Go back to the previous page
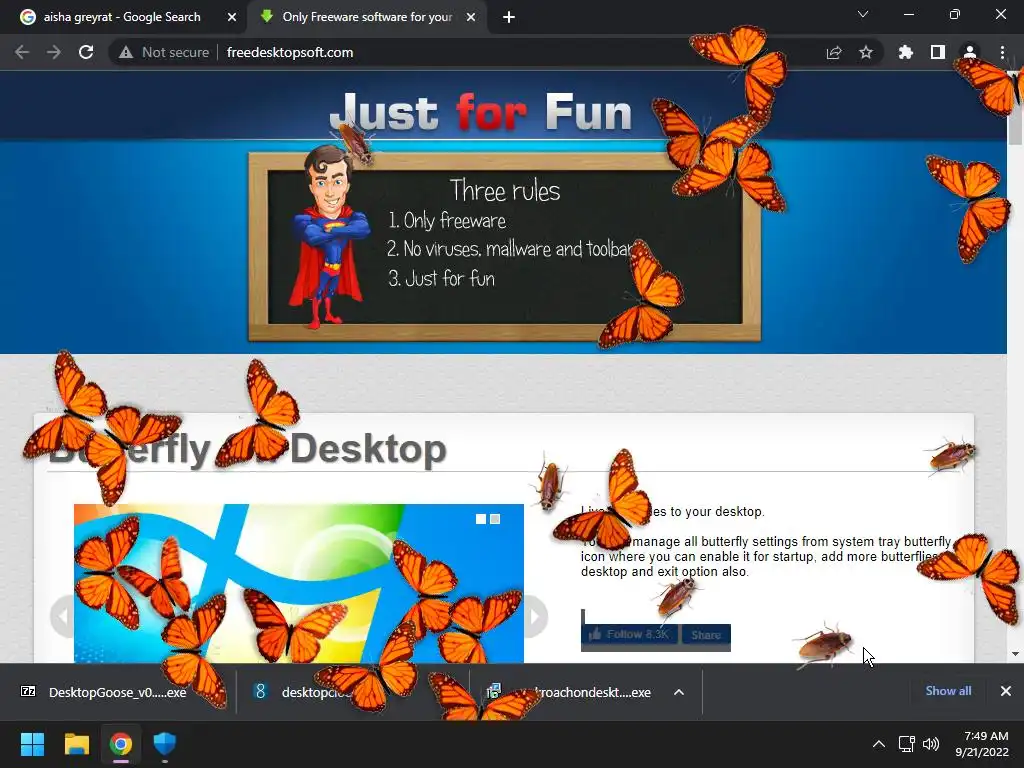 [x=22, y=52]
